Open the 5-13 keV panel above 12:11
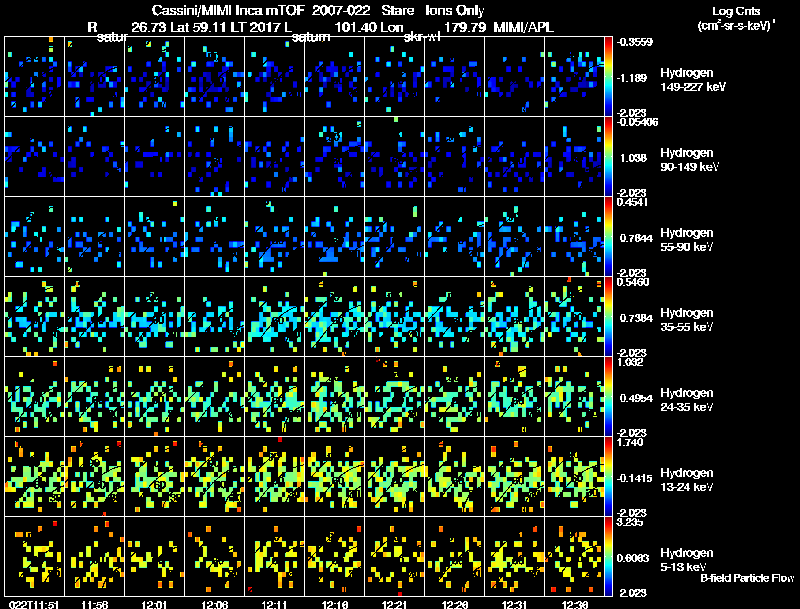 (x=274, y=556)
